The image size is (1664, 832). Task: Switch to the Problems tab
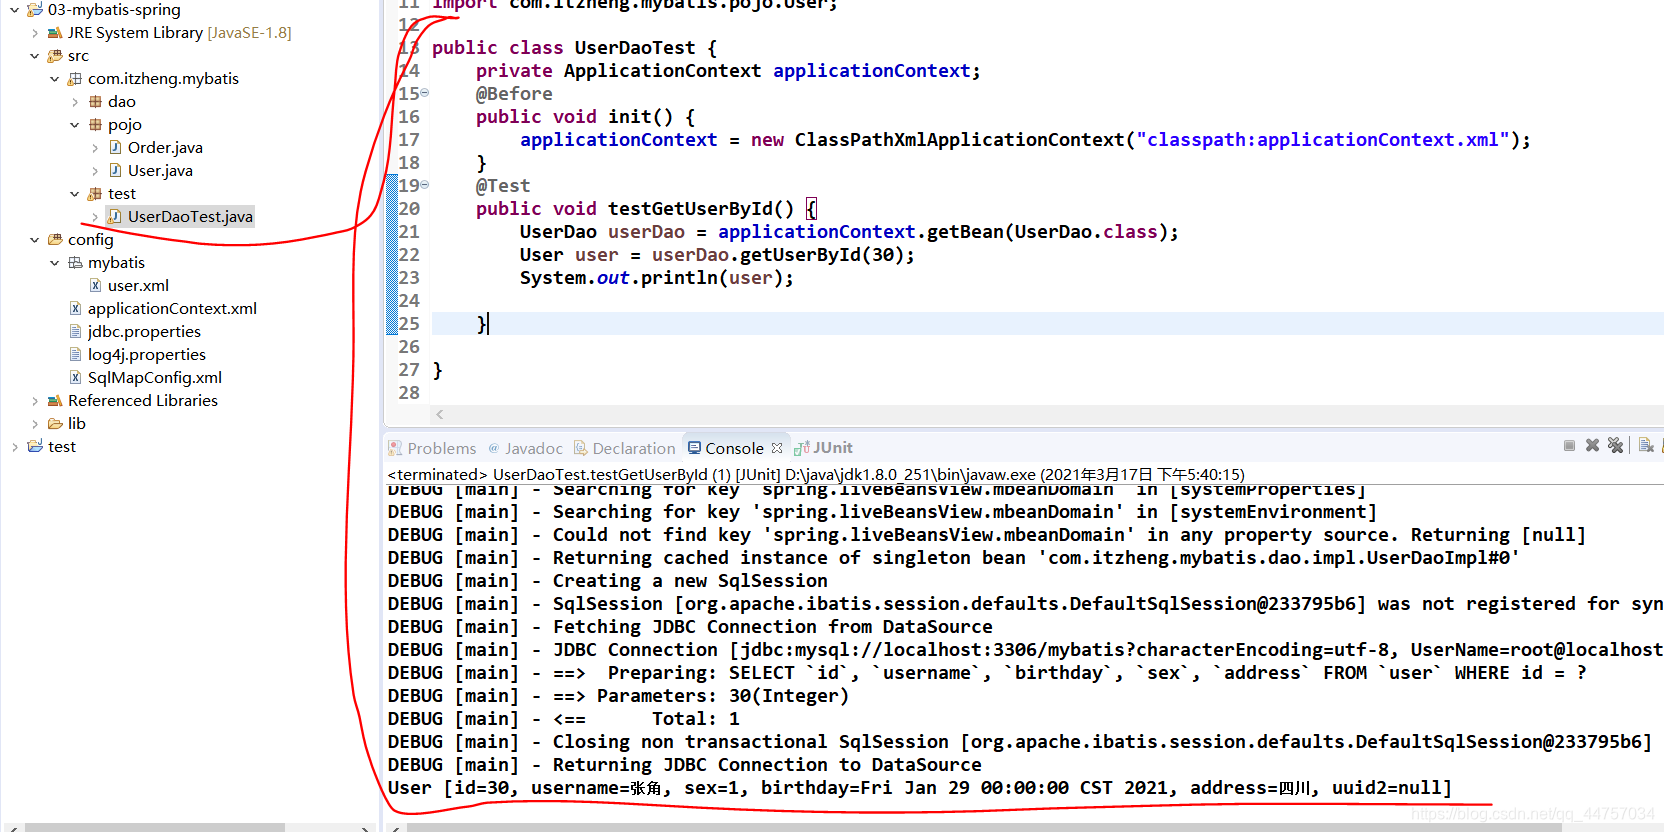click(x=432, y=448)
